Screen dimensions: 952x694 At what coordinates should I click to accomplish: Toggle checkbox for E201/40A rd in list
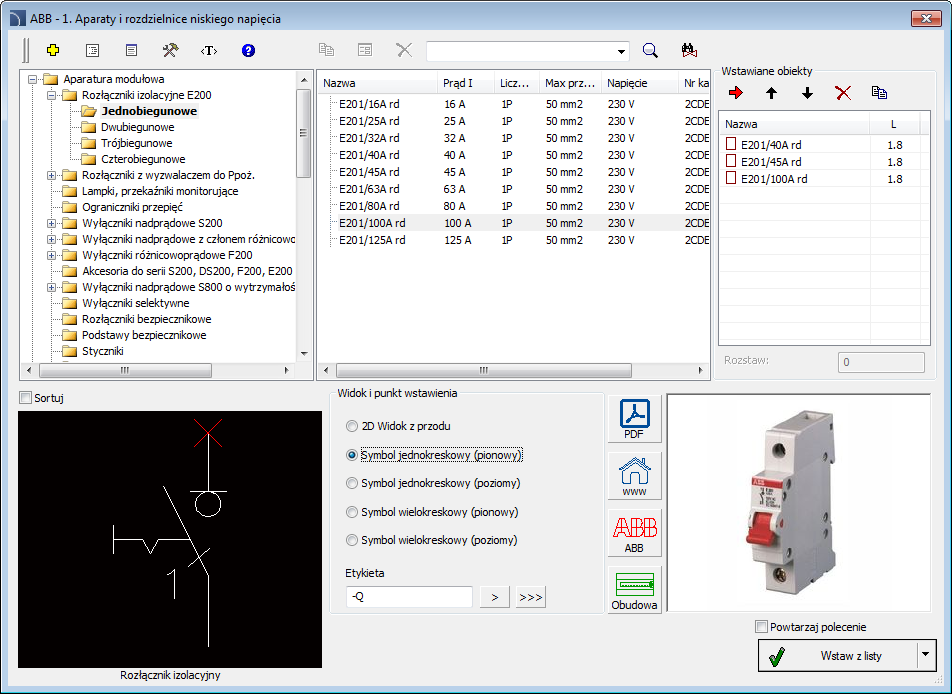(x=731, y=144)
